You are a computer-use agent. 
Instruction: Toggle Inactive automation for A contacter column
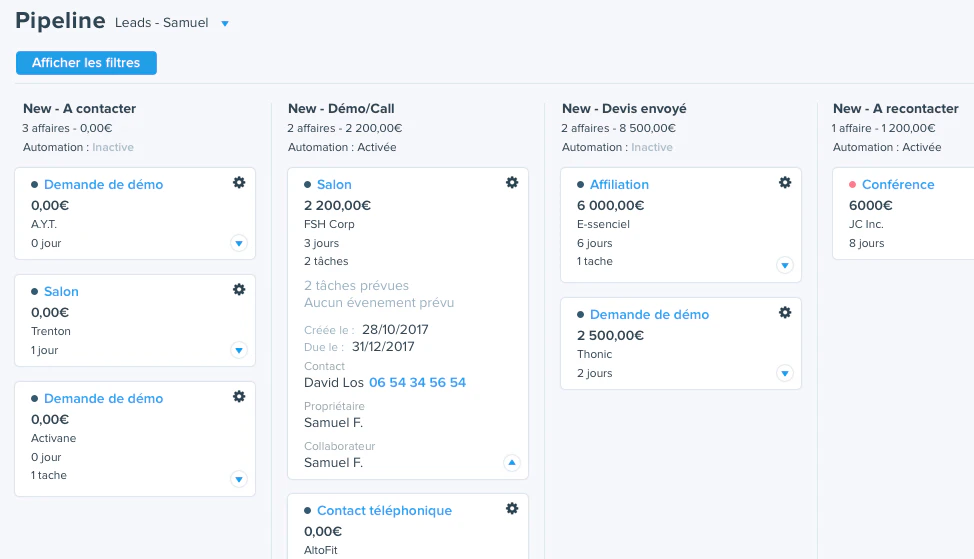[113, 147]
